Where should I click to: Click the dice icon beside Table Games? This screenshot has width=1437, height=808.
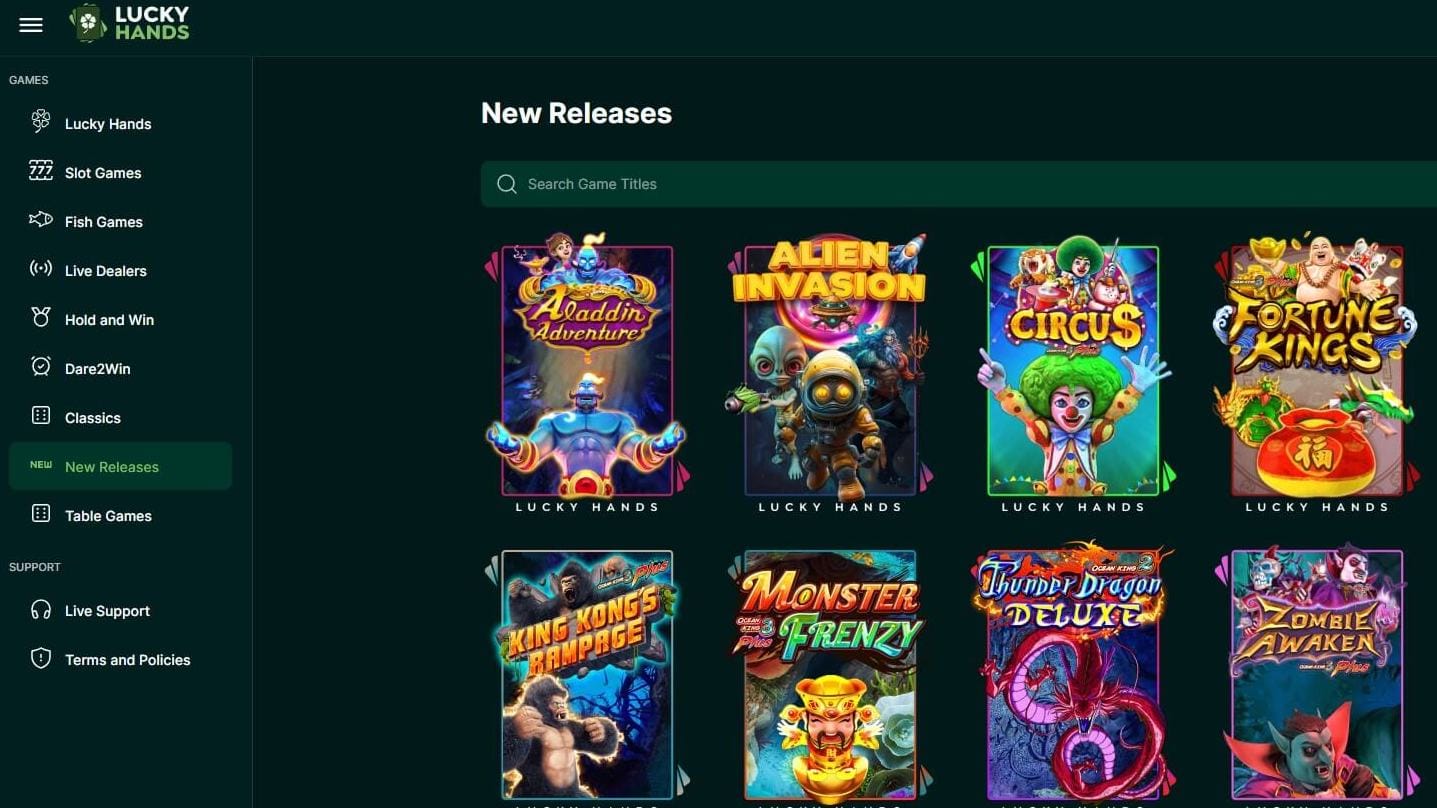coord(41,514)
